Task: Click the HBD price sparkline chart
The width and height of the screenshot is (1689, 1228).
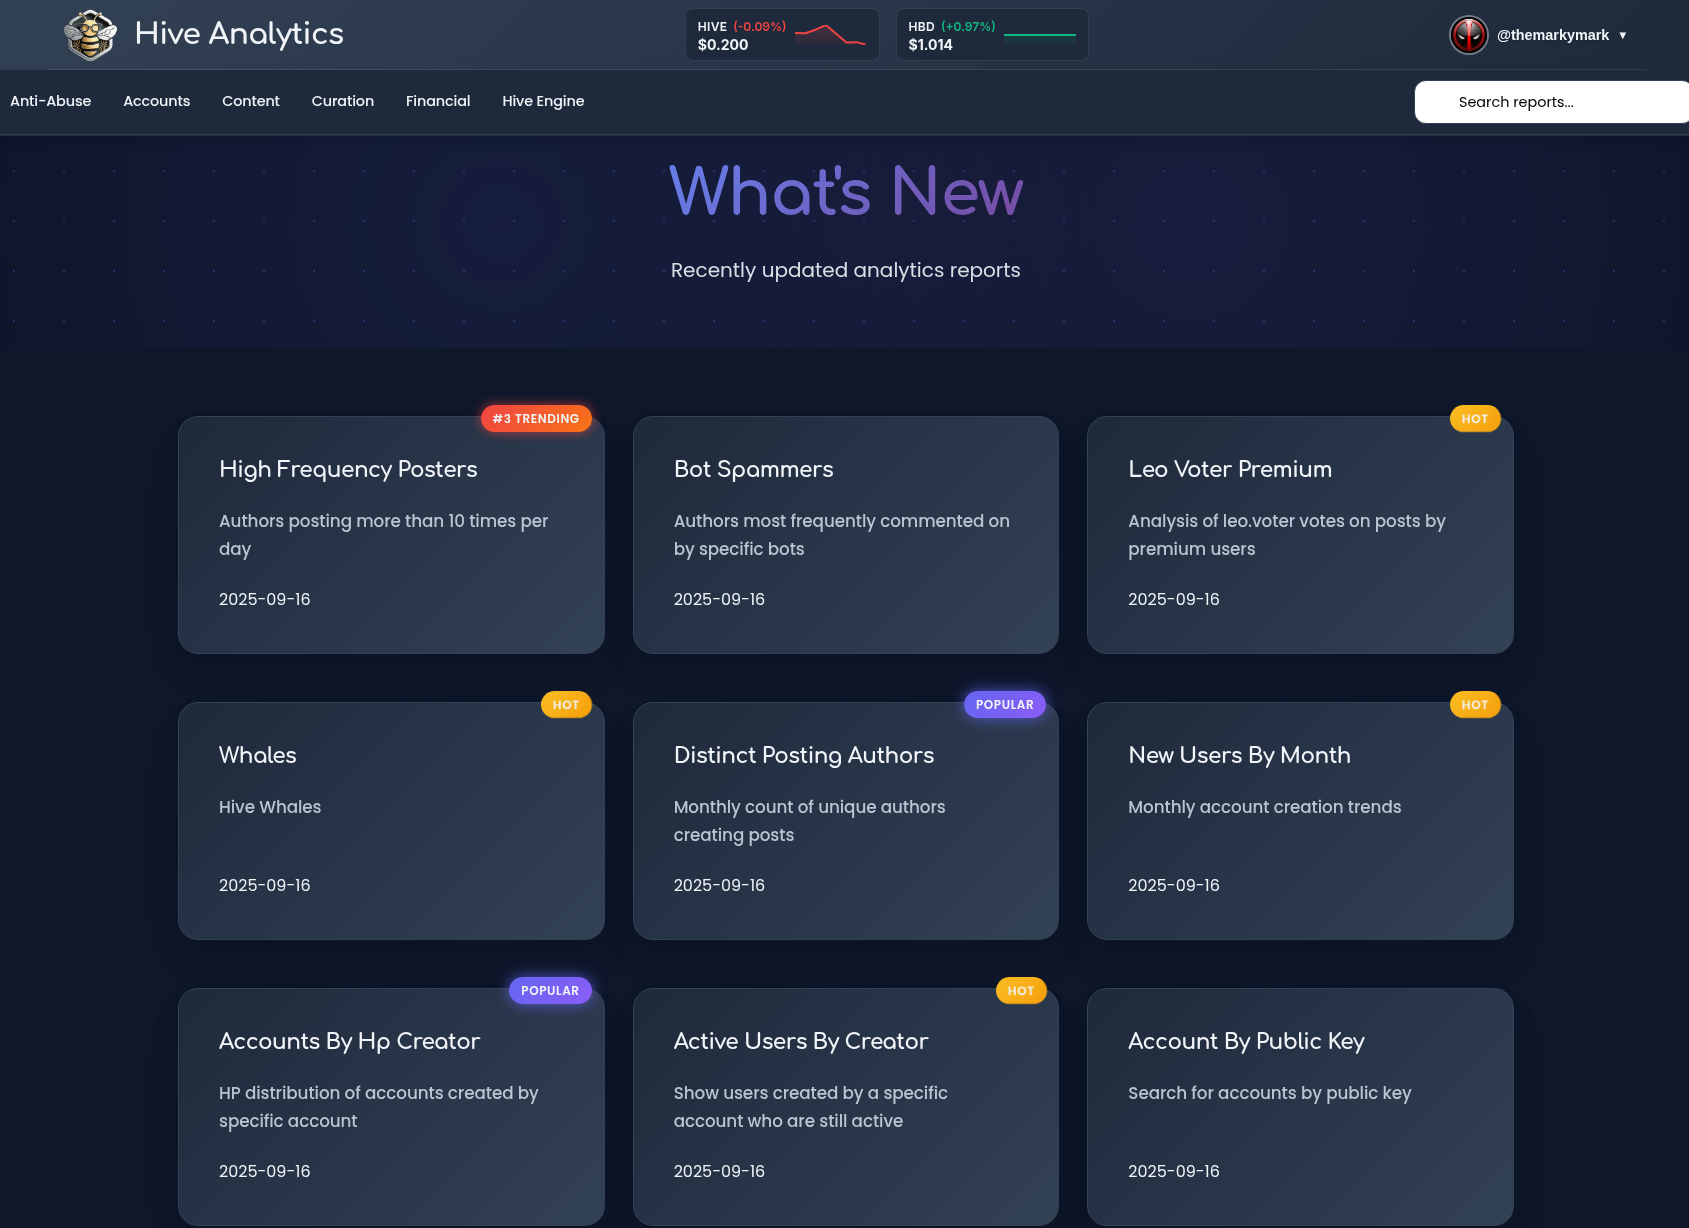Action: pyautogui.click(x=1039, y=35)
